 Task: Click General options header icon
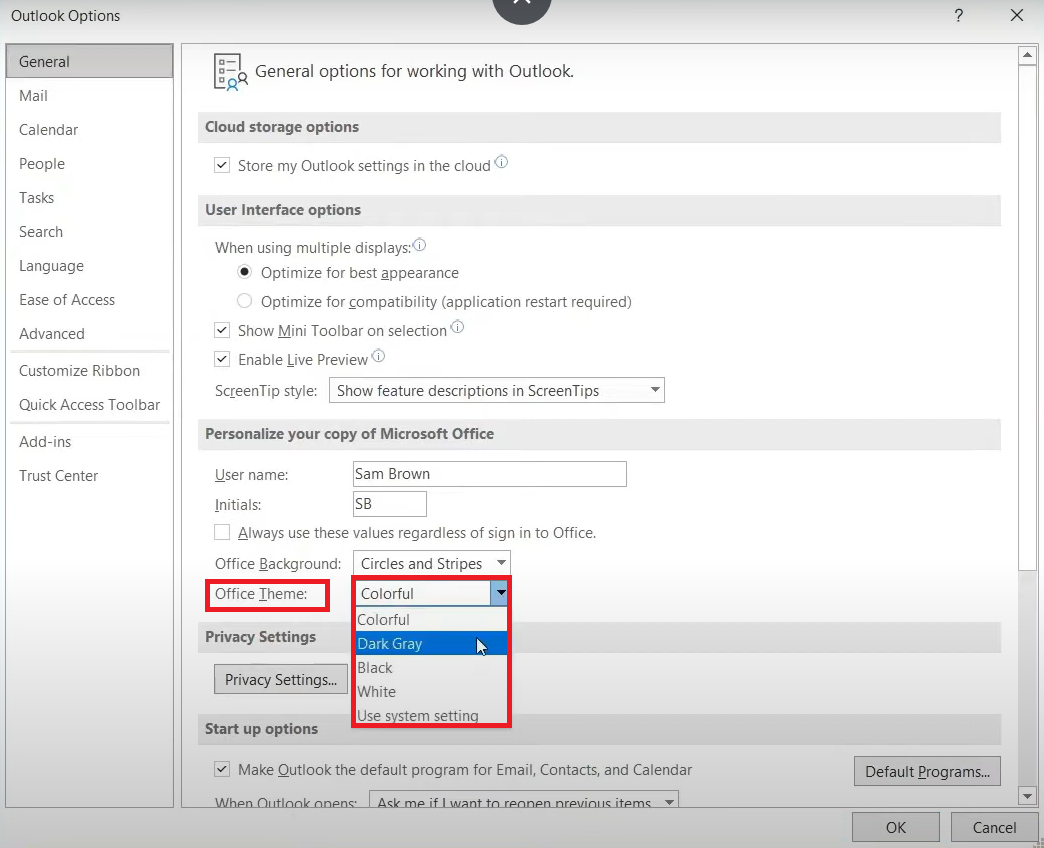tap(230, 72)
